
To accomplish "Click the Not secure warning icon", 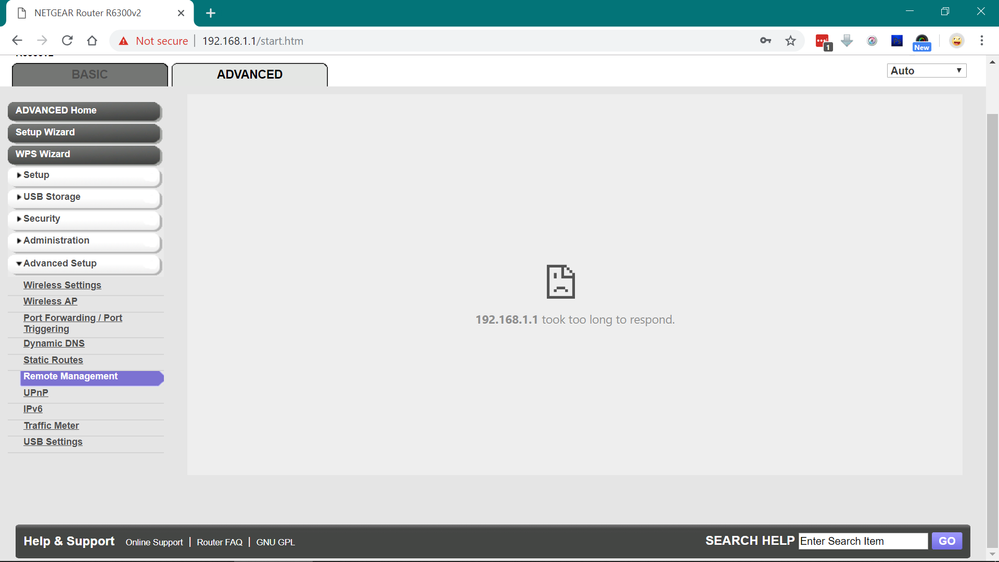I will (124, 41).
